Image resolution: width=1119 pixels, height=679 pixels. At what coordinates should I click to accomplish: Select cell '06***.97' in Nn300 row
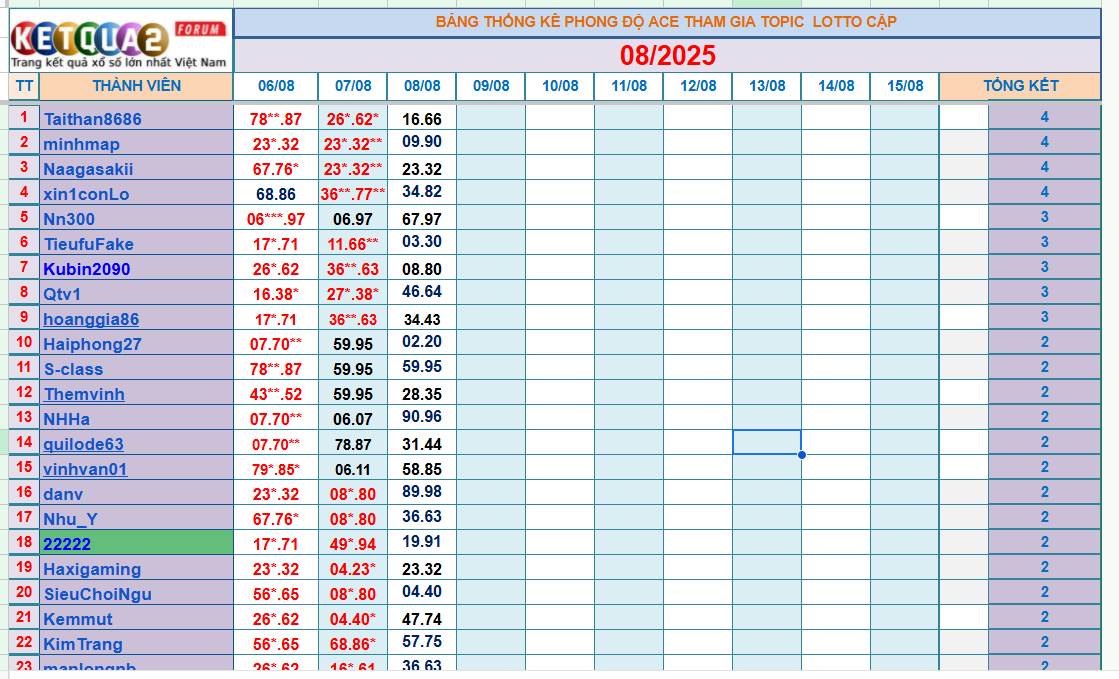point(276,218)
